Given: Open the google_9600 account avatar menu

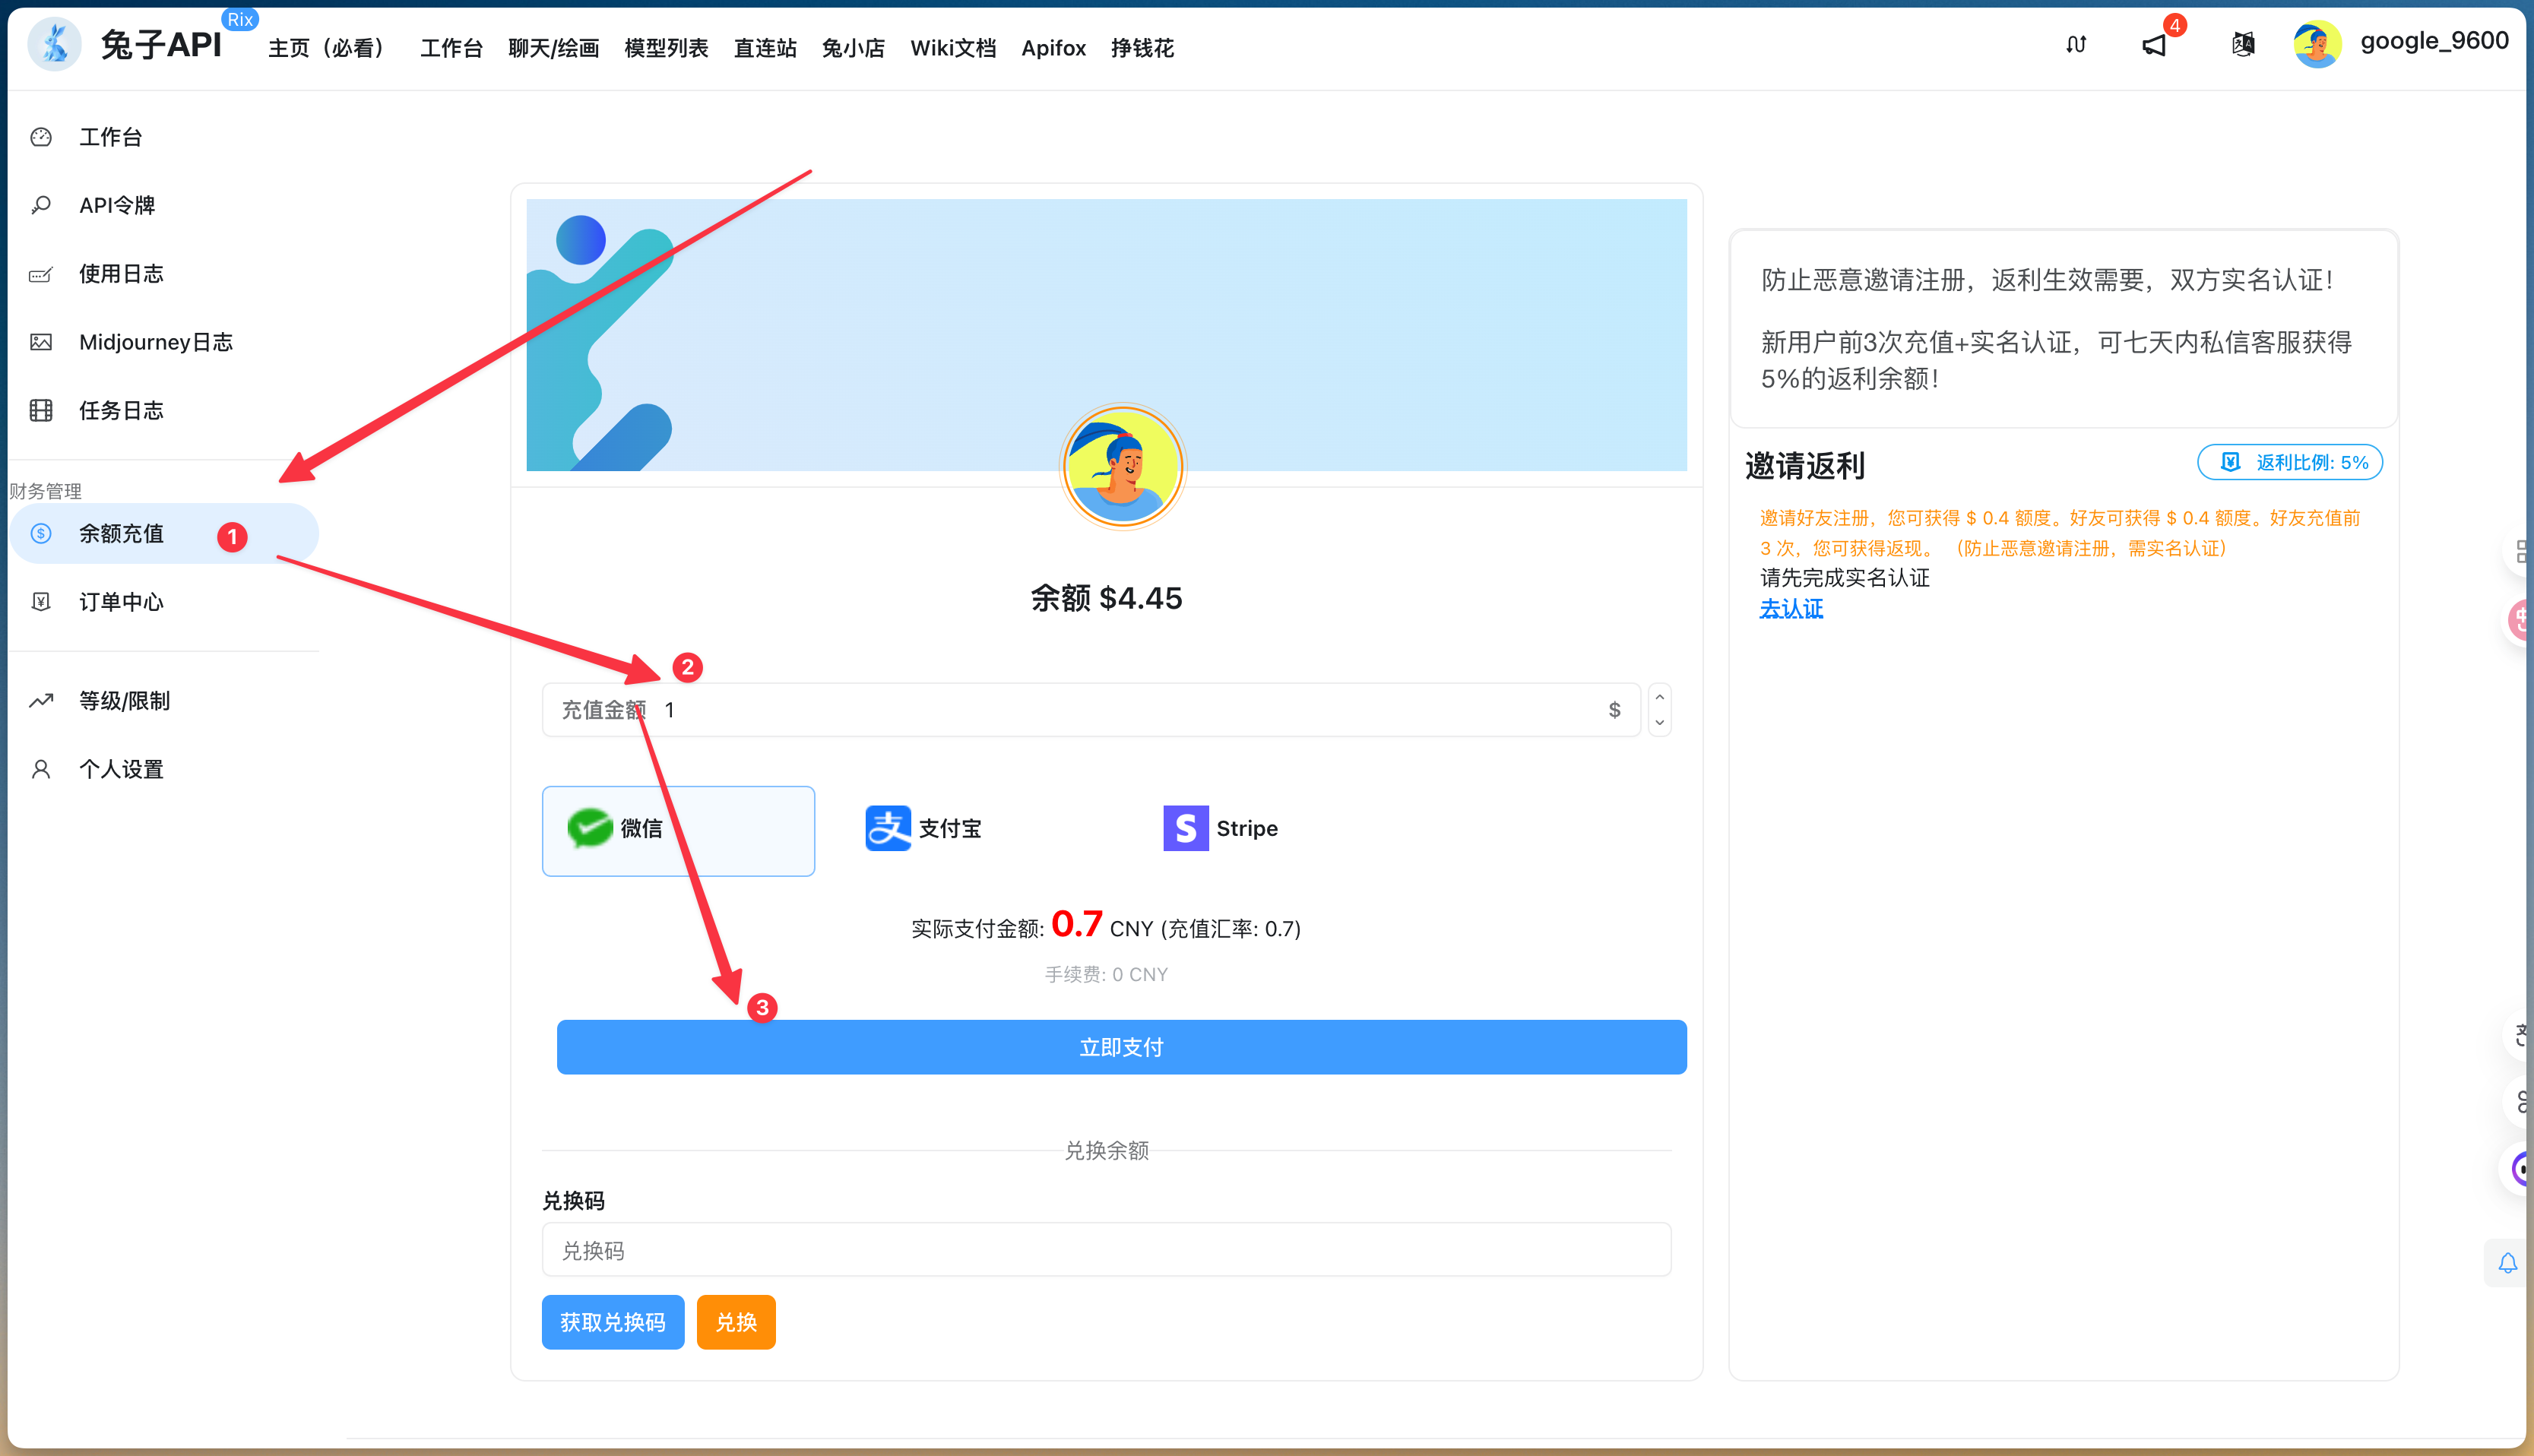Looking at the screenshot, I should (2318, 43).
